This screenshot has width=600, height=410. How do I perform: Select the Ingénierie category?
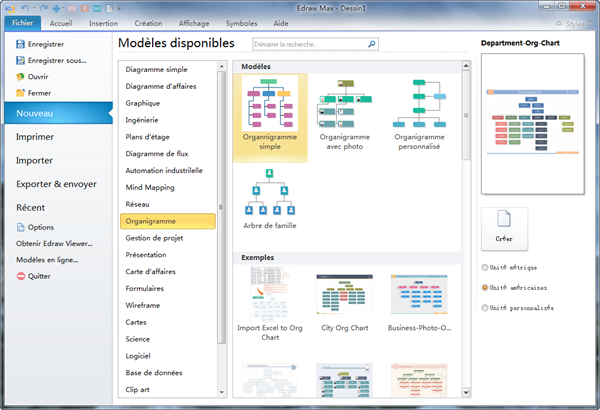[x=168, y=120]
